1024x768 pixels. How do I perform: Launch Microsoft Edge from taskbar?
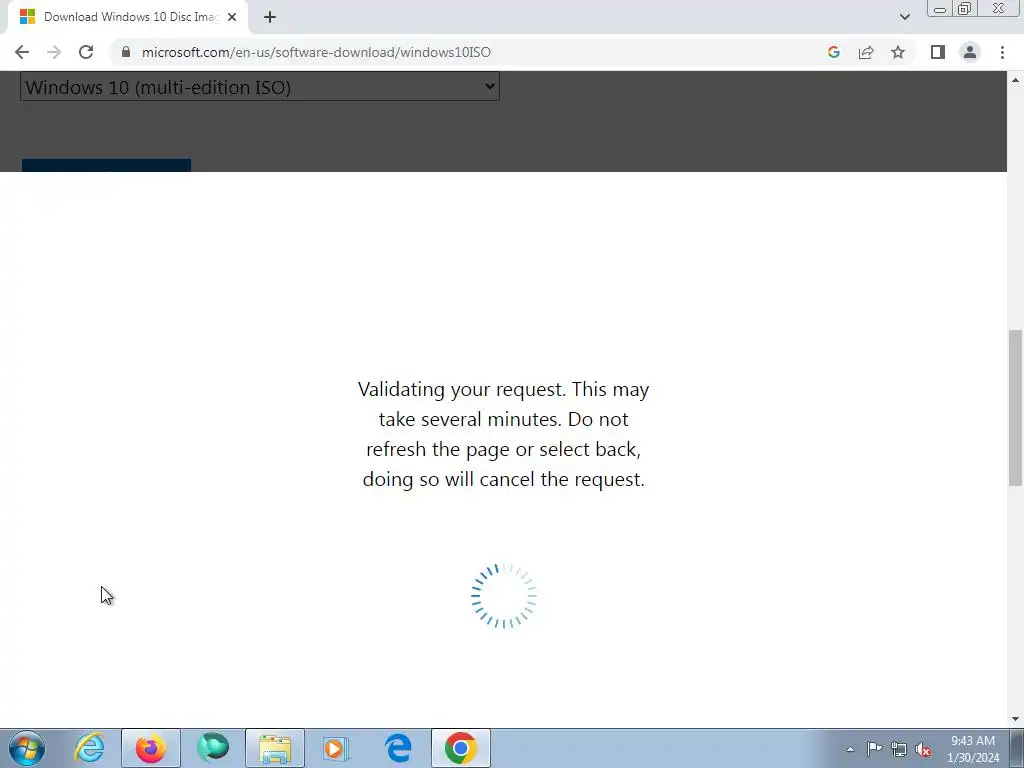coord(398,748)
